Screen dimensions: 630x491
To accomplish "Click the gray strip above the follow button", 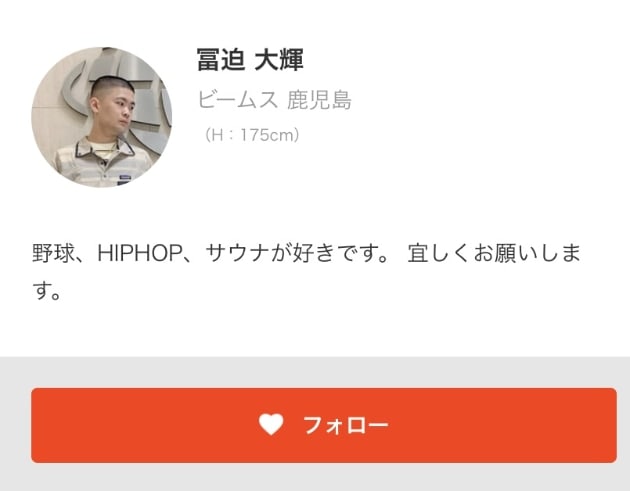I will (x=315, y=372).
